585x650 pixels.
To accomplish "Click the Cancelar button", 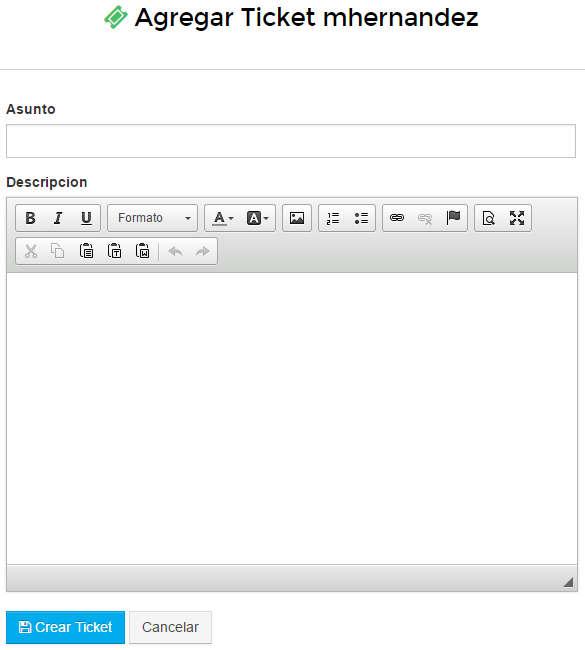I will coord(170,627).
